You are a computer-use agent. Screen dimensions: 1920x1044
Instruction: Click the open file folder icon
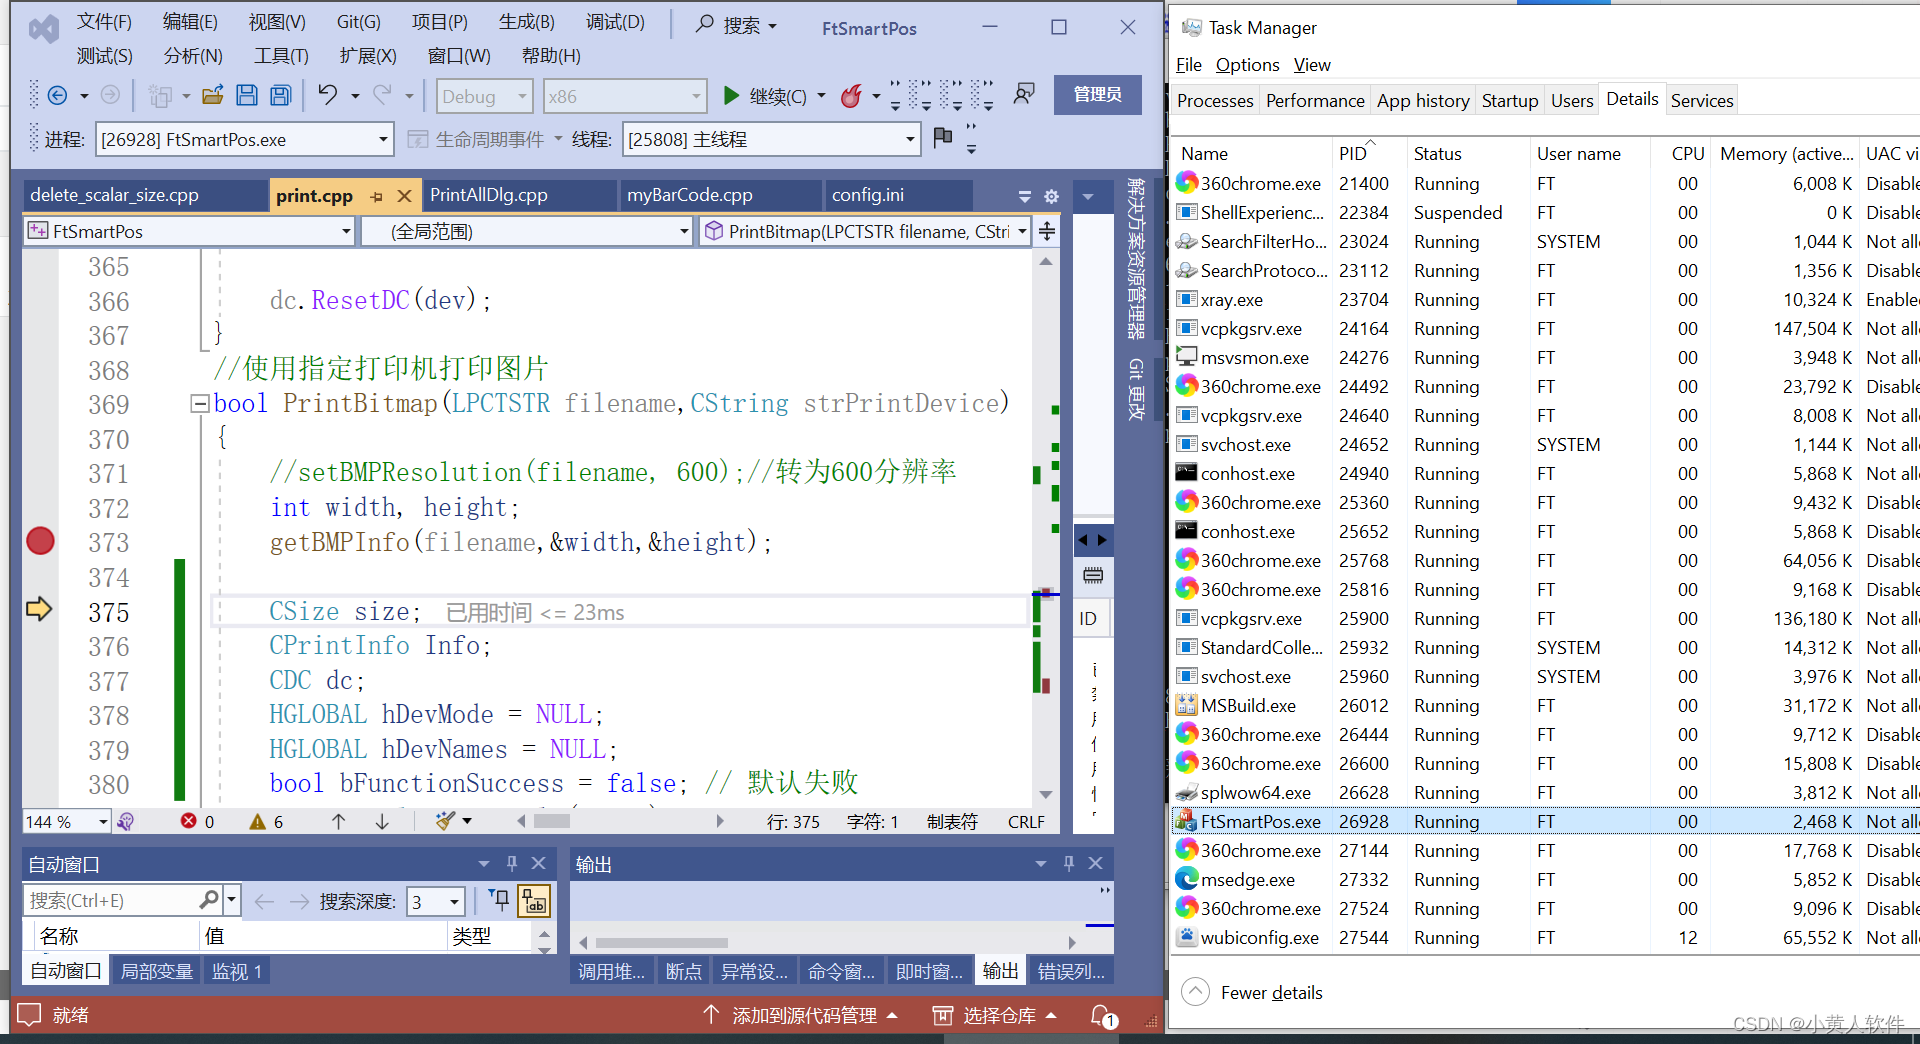[212, 96]
